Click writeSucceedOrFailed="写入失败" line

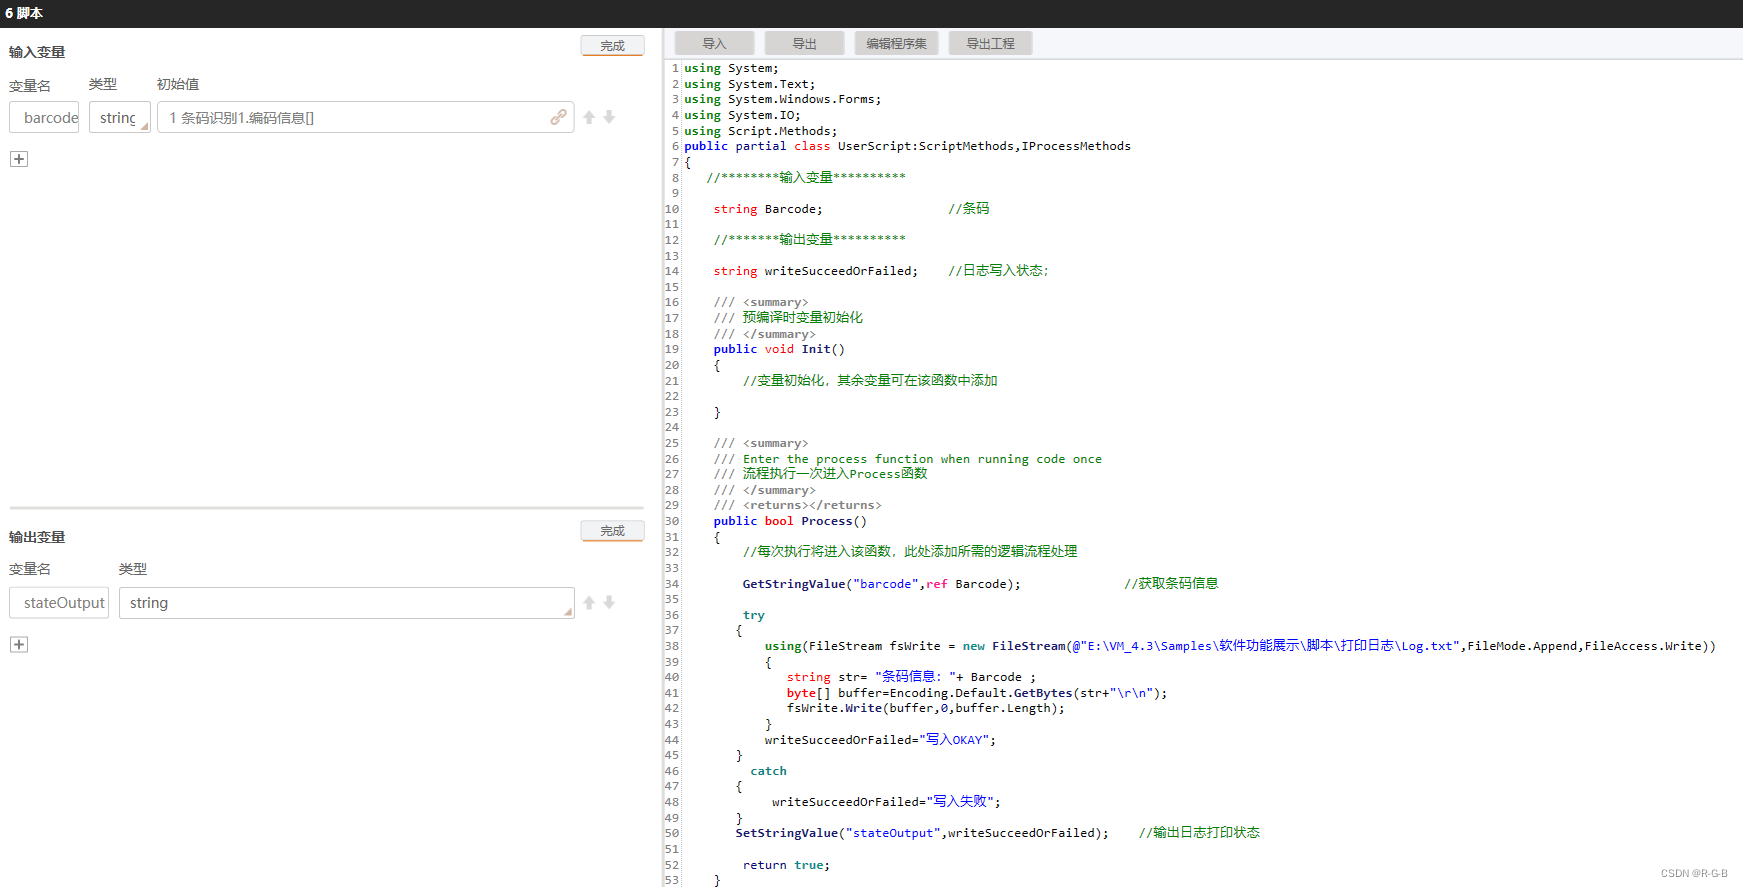click(886, 802)
